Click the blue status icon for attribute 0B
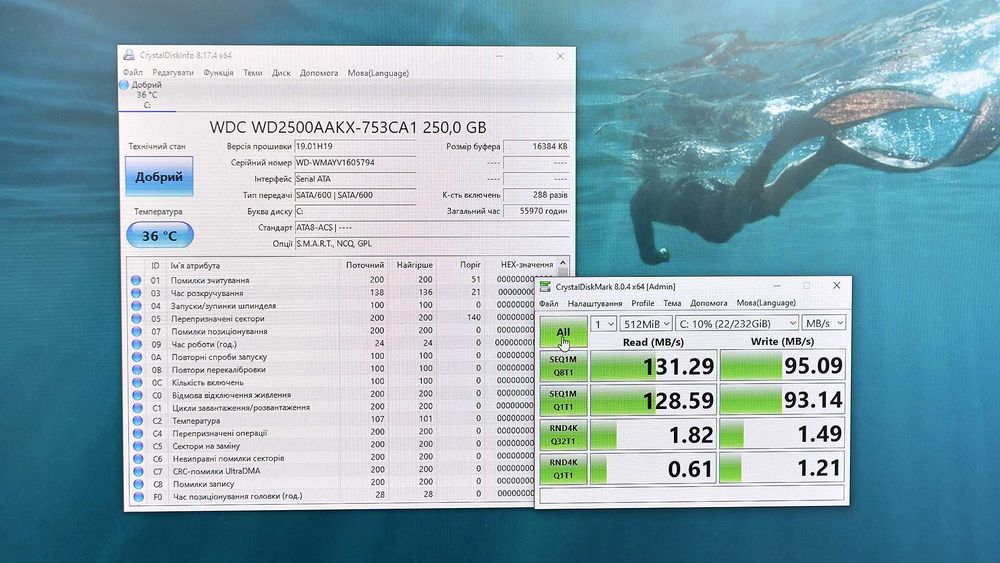 point(137,369)
